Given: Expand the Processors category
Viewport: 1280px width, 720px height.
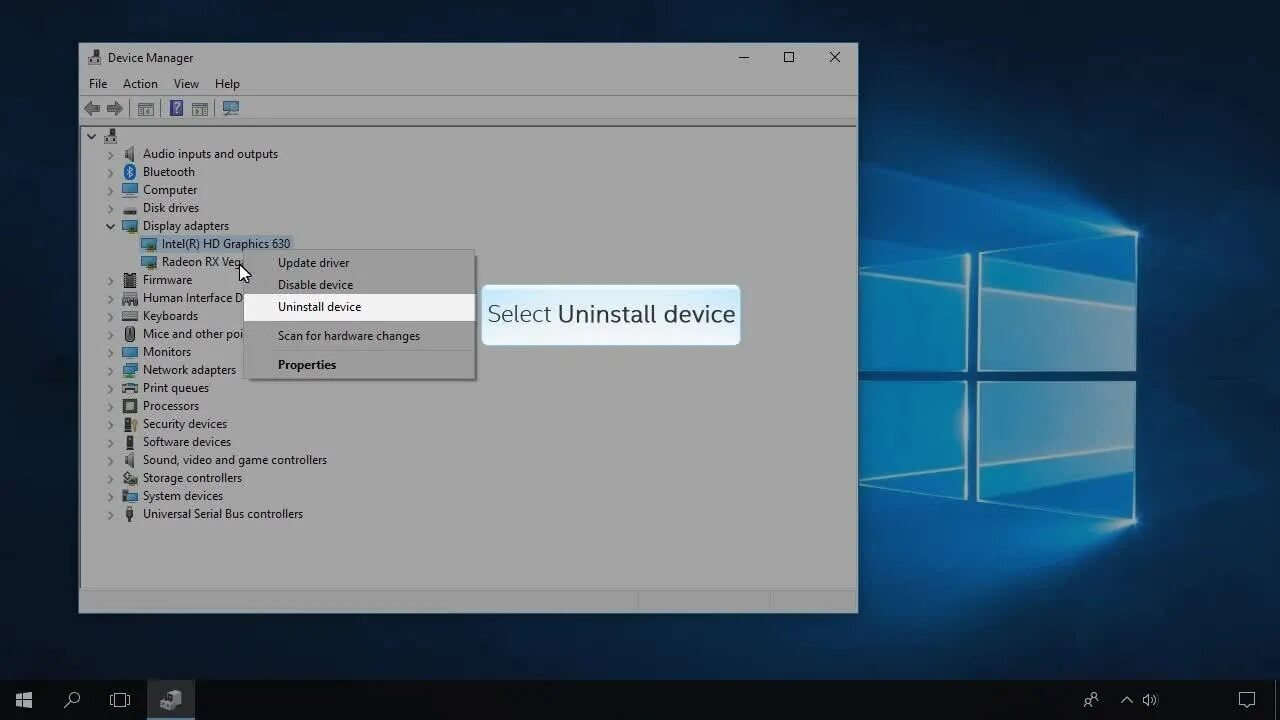Looking at the screenshot, I should (x=111, y=406).
